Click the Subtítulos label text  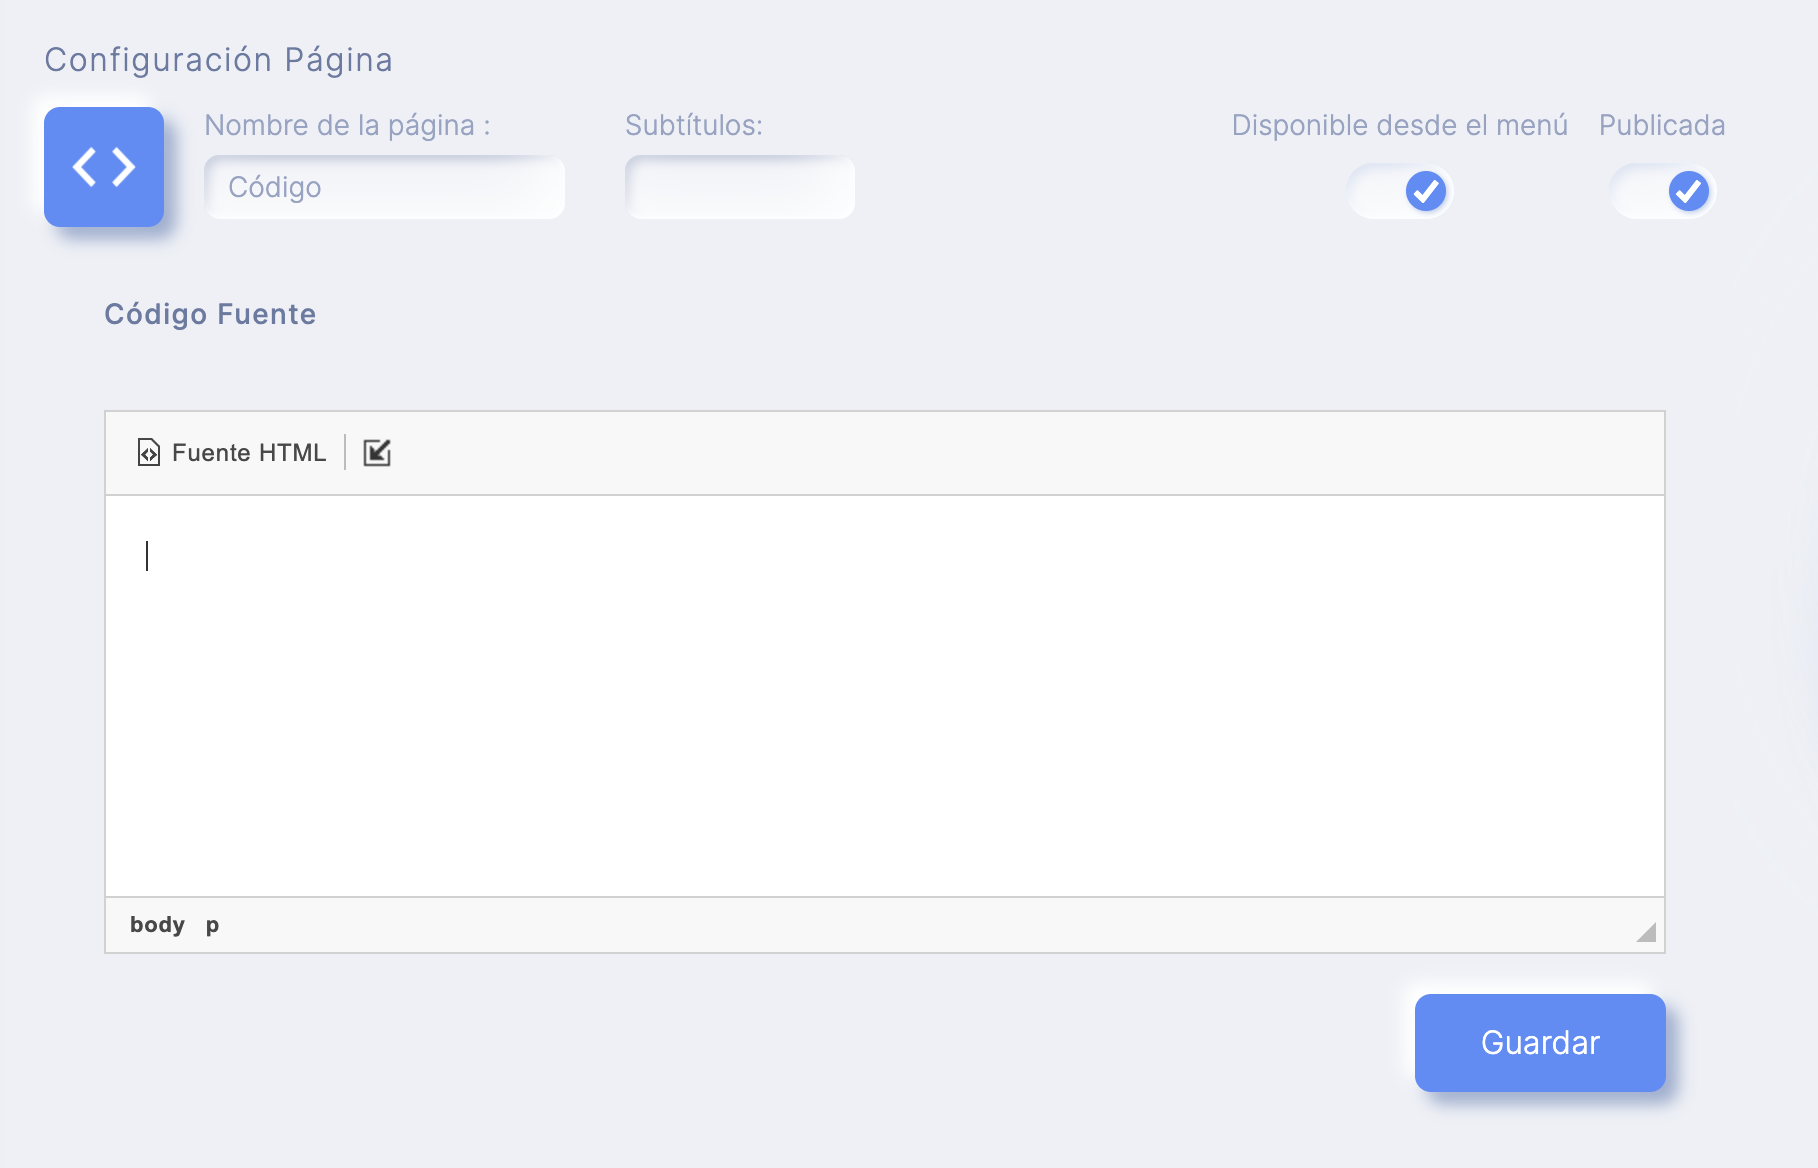[694, 125]
